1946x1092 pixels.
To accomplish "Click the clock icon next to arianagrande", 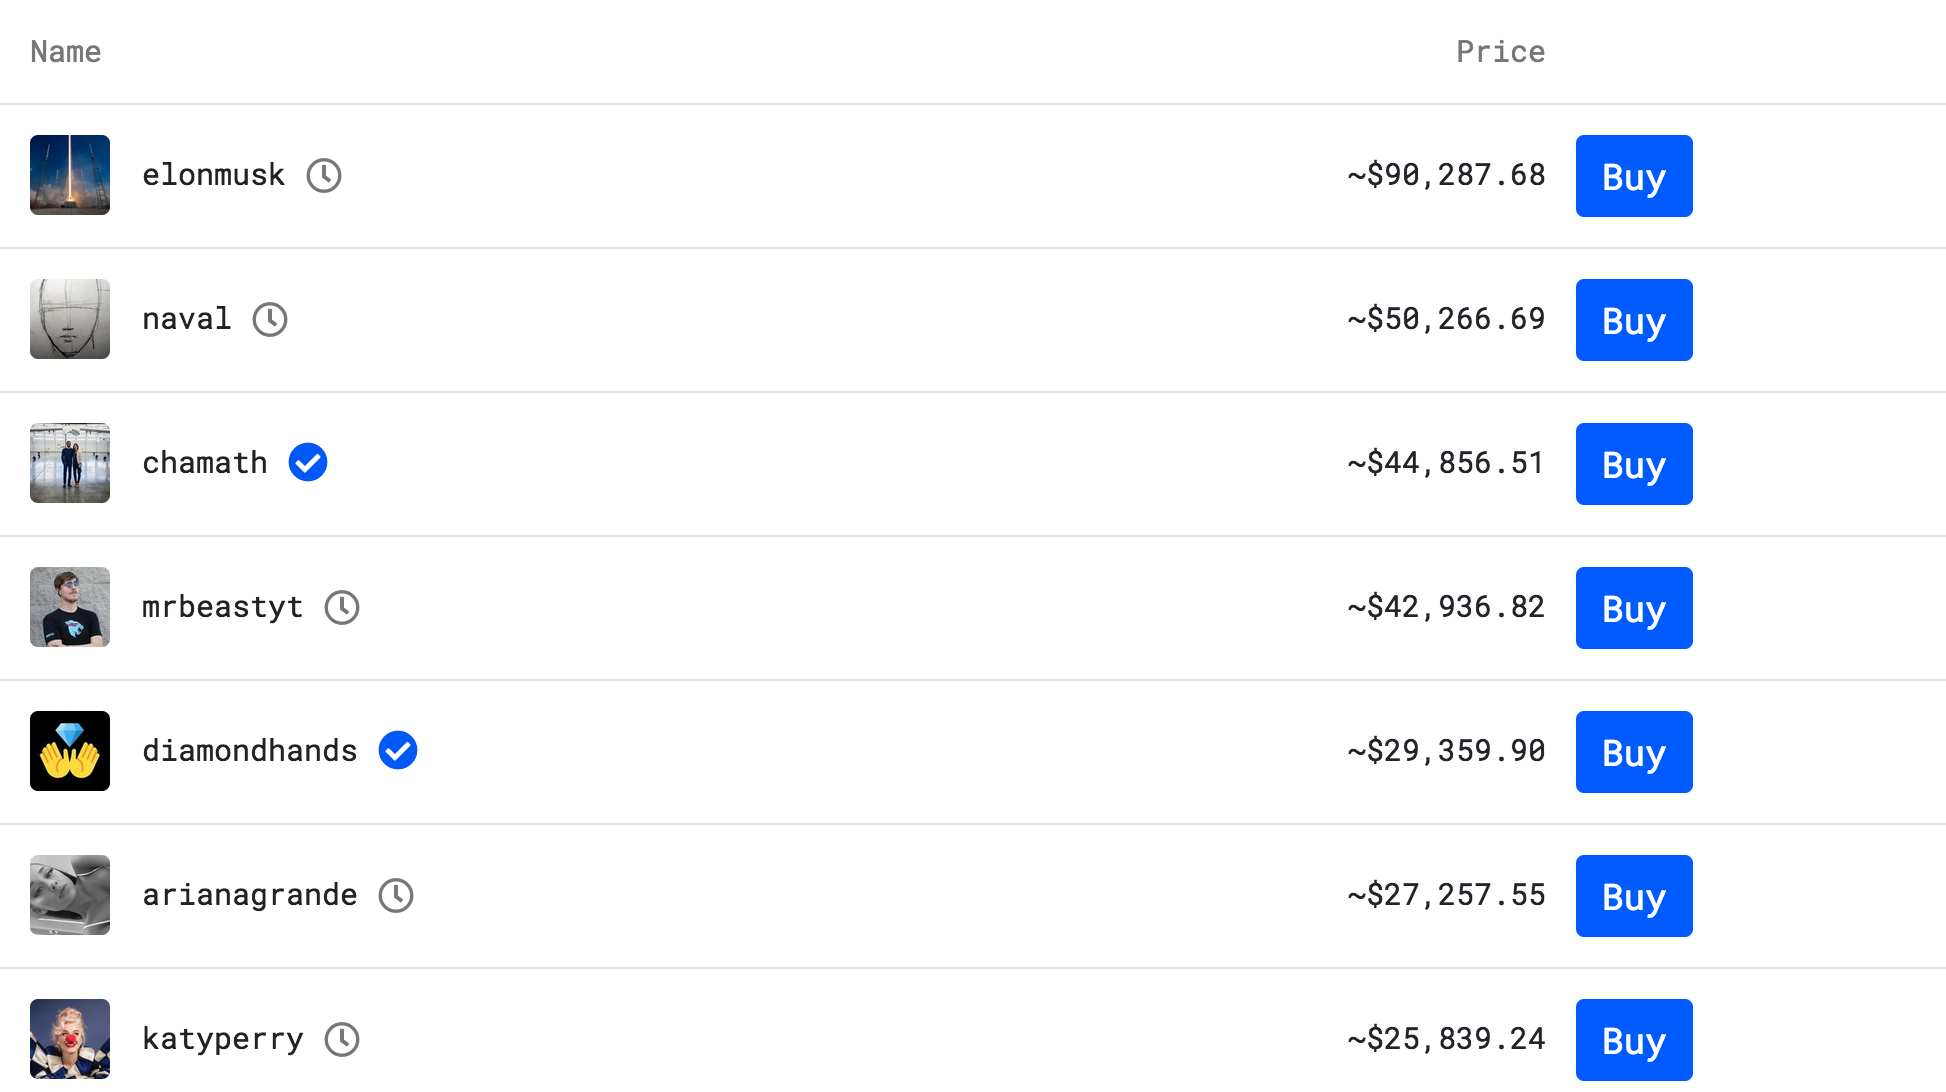I will (396, 895).
